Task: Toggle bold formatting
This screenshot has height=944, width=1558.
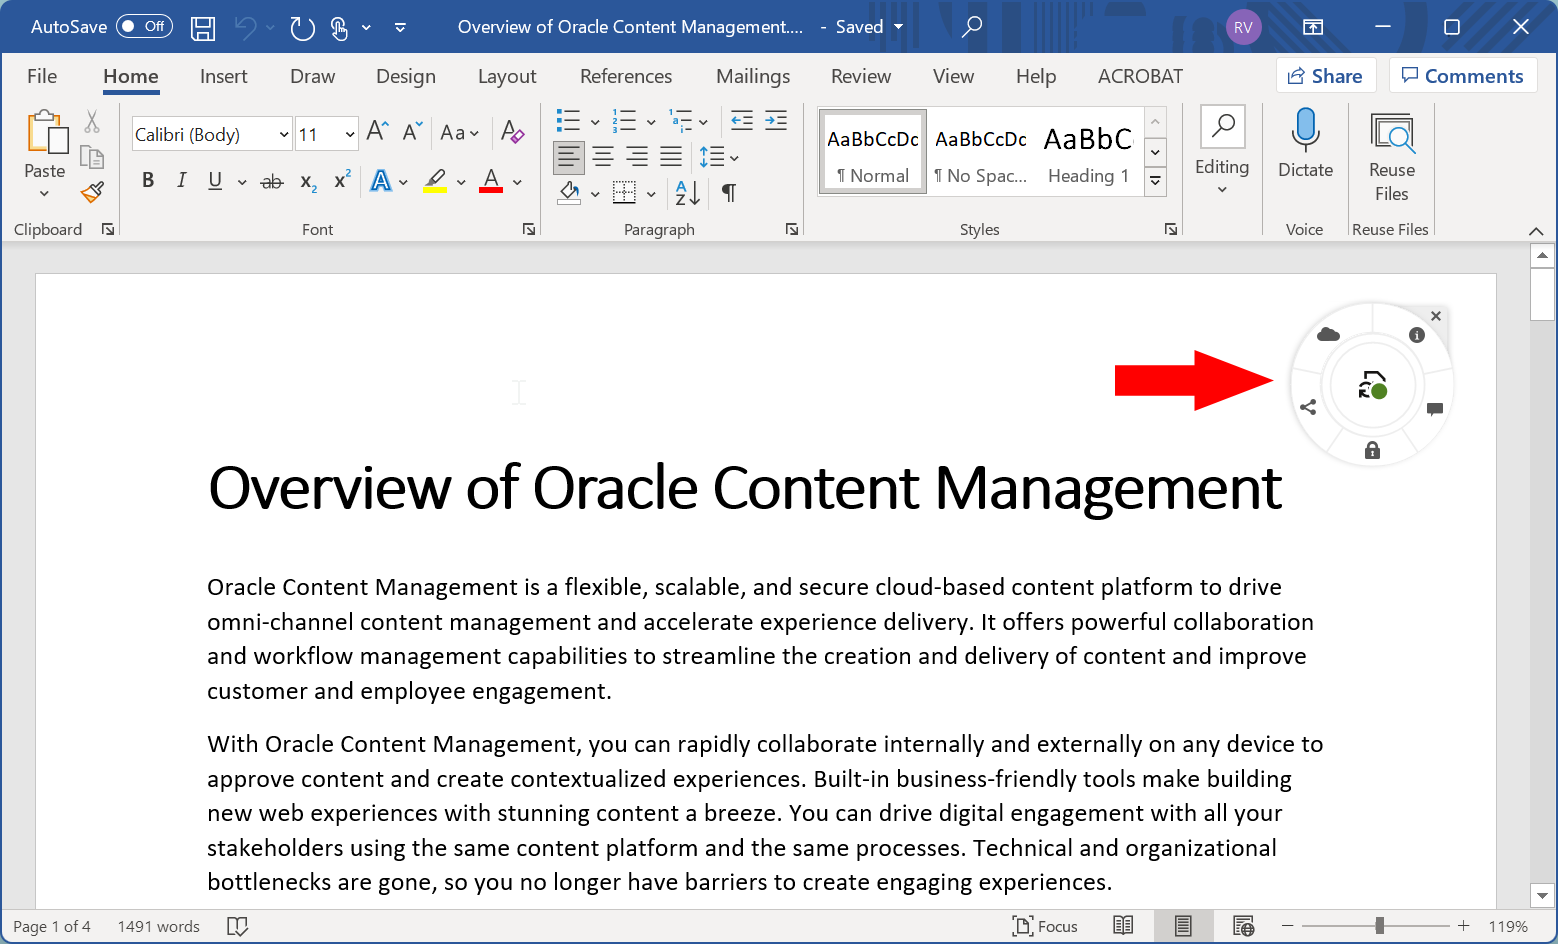Action: pos(148,181)
